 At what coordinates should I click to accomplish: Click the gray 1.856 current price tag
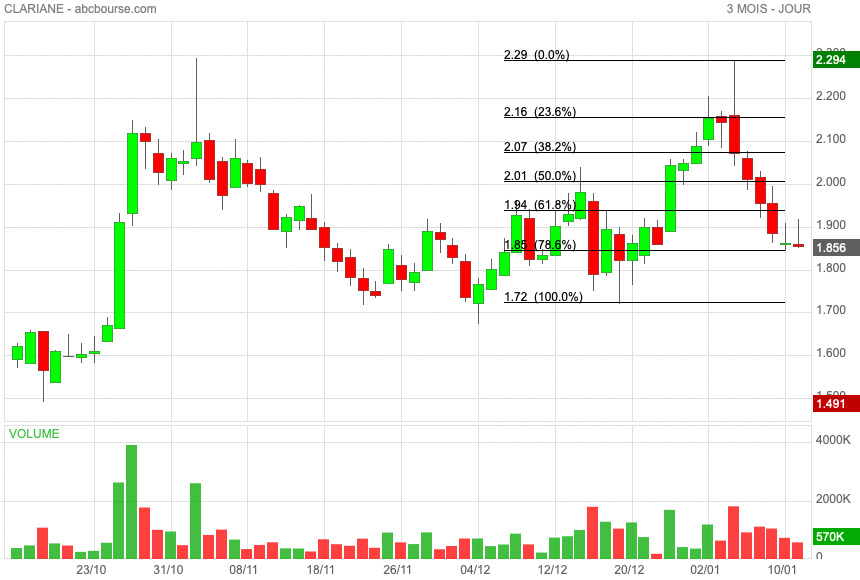pos(836,247)
